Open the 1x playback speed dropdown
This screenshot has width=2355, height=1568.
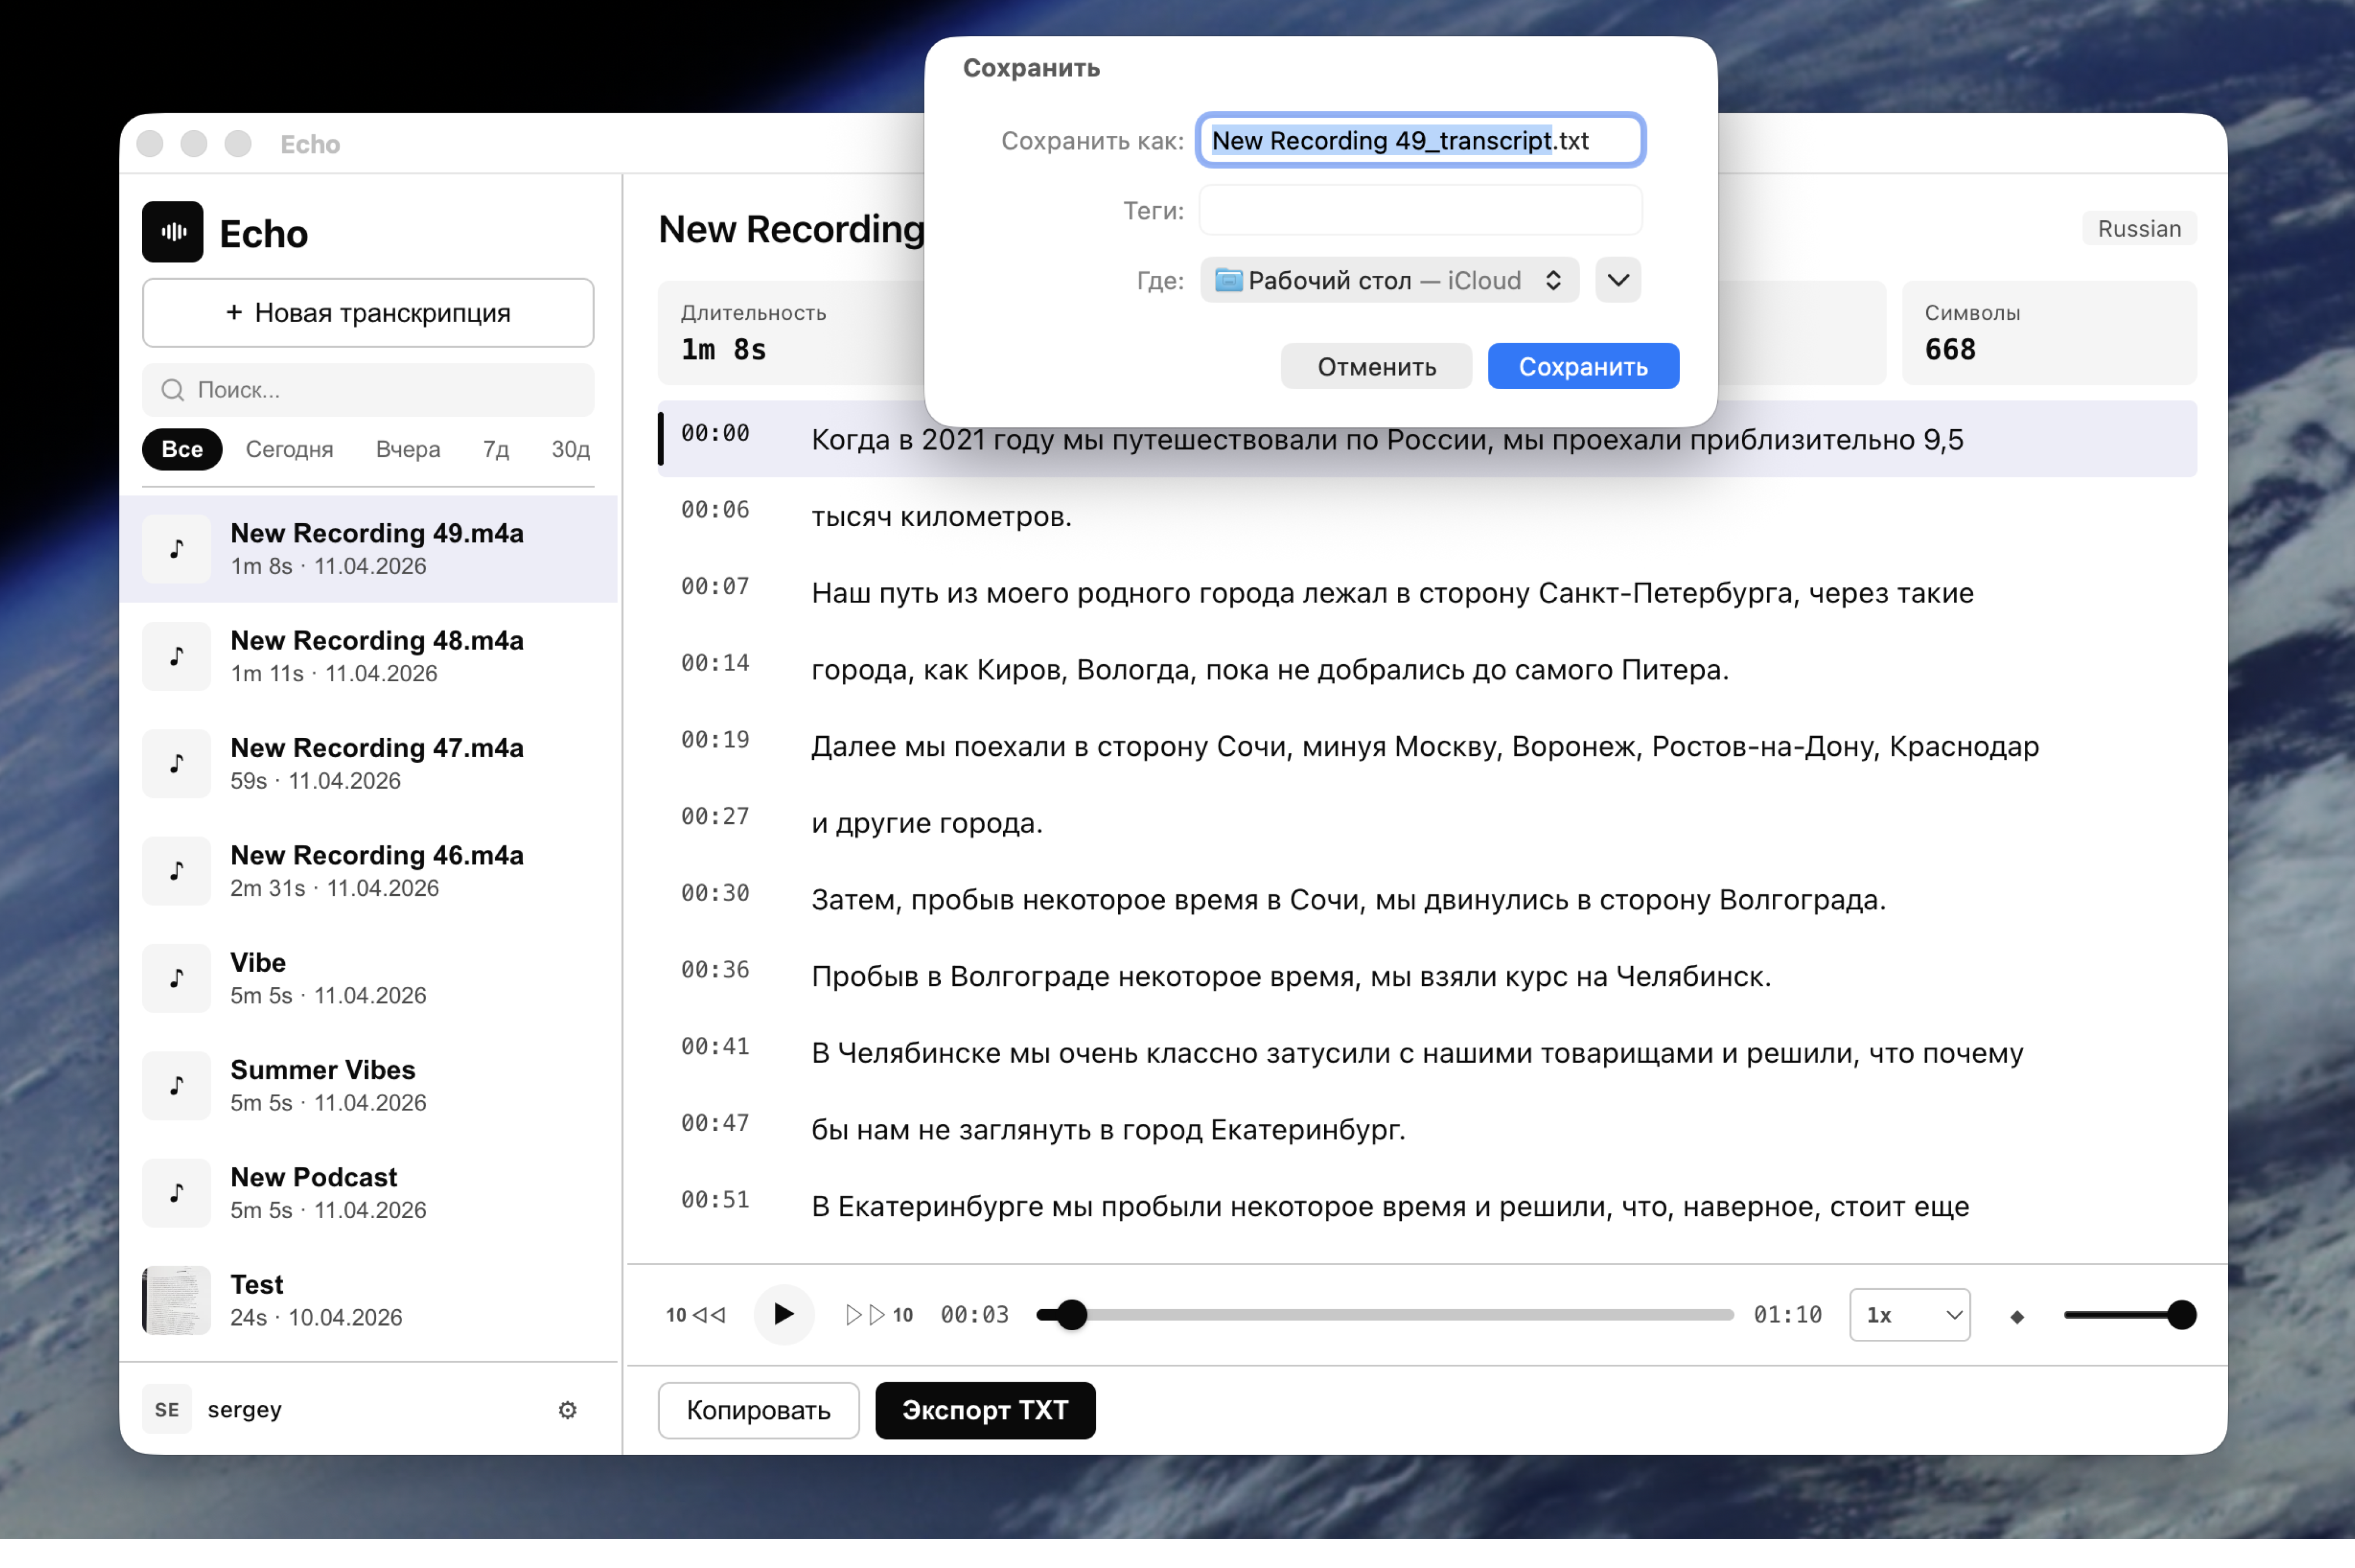click(x=1909, y=1314)
